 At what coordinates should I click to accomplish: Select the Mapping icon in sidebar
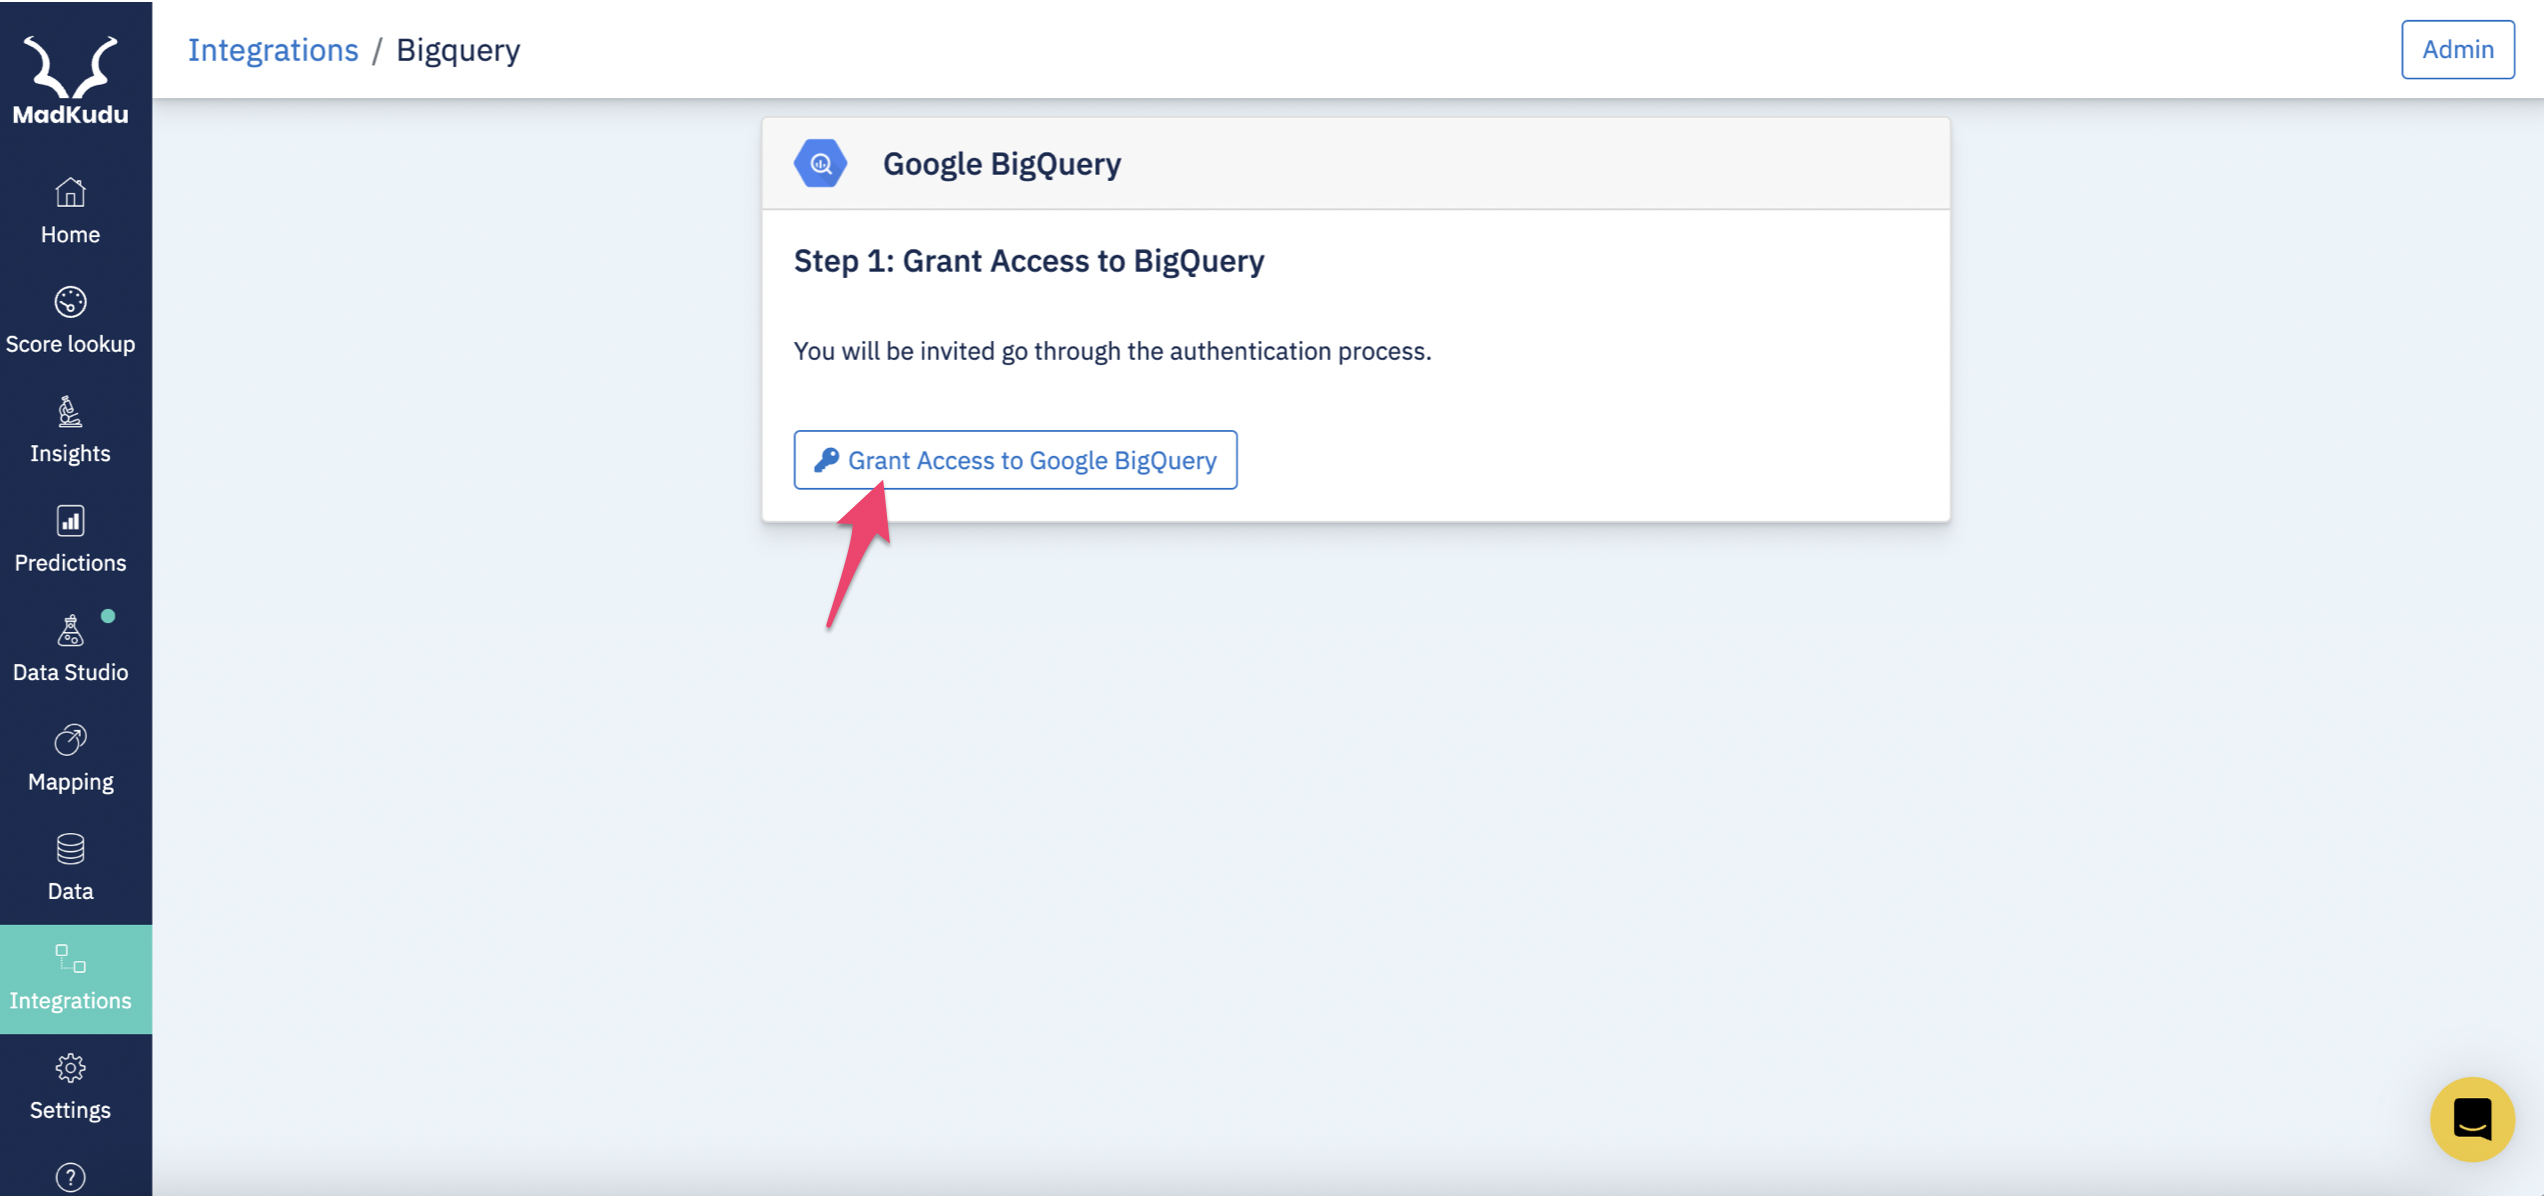pyautogui.click(x=70, y=739)
